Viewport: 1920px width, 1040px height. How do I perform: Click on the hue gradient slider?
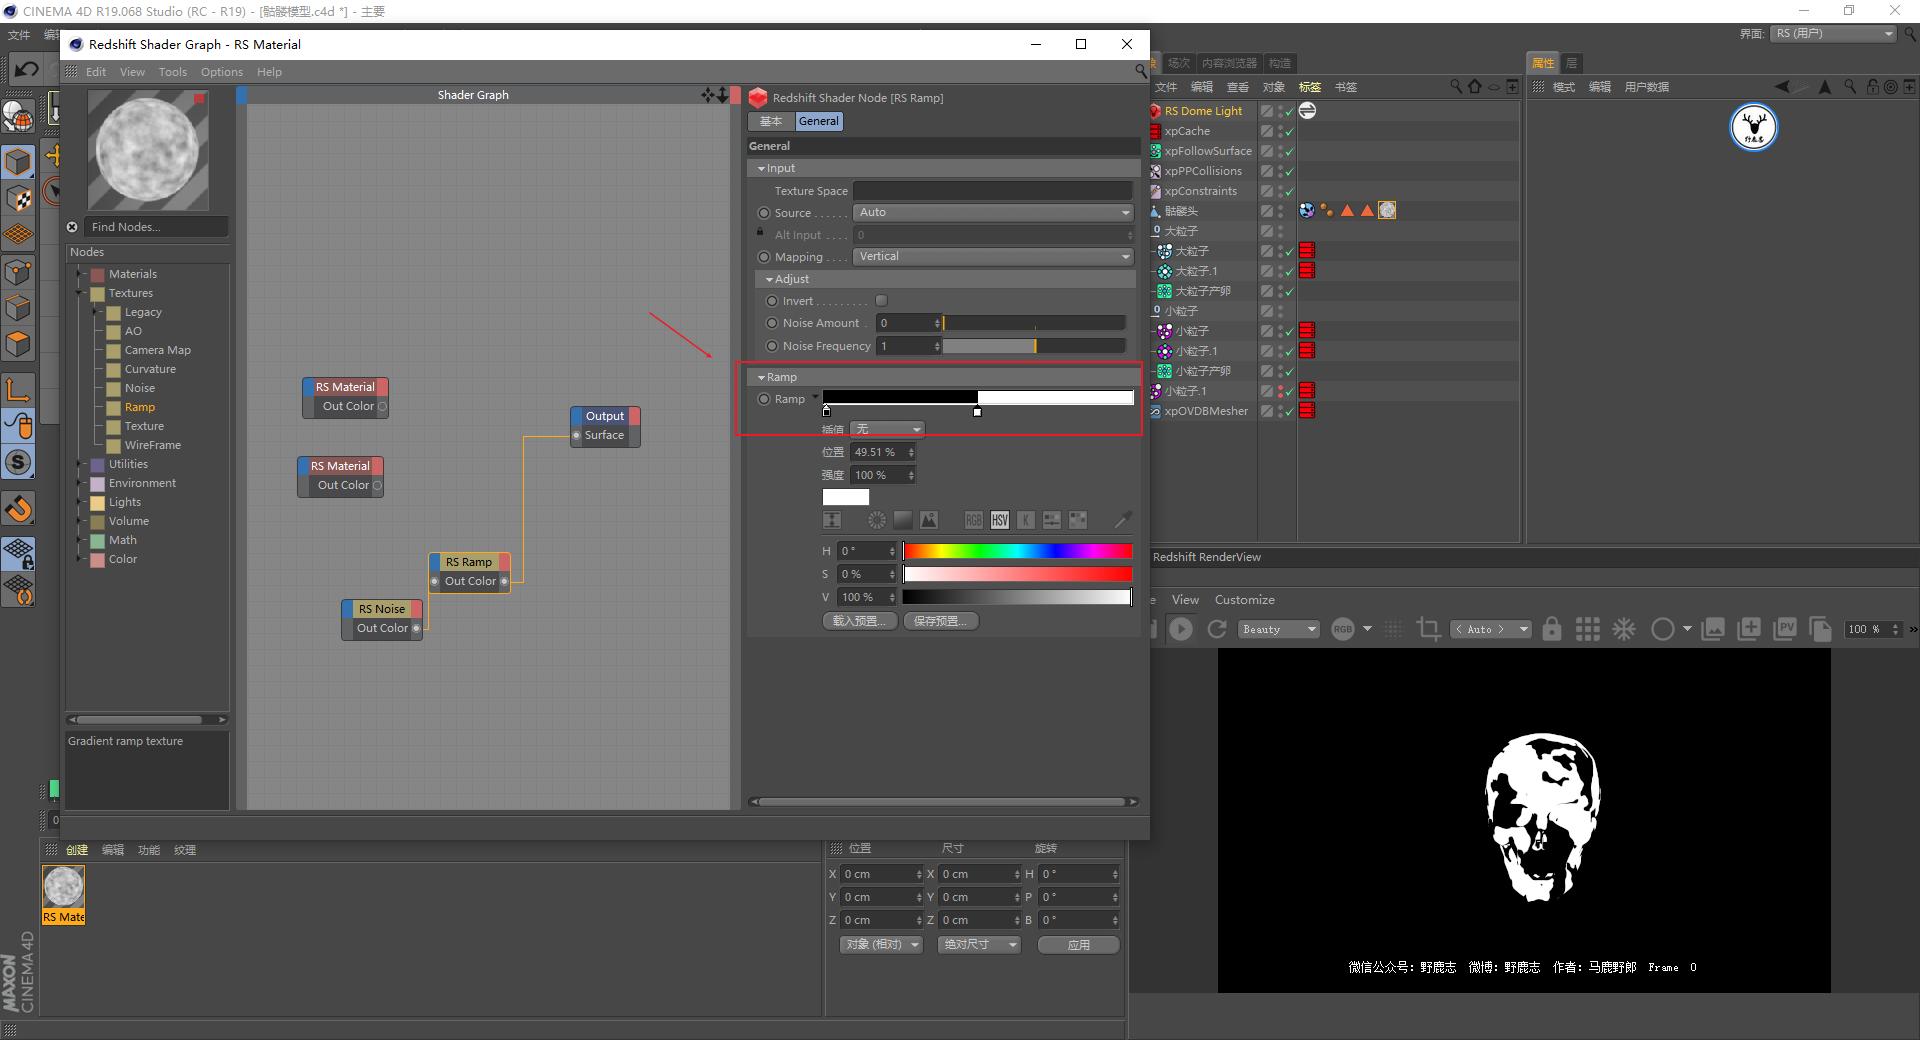click(1017, 551)
